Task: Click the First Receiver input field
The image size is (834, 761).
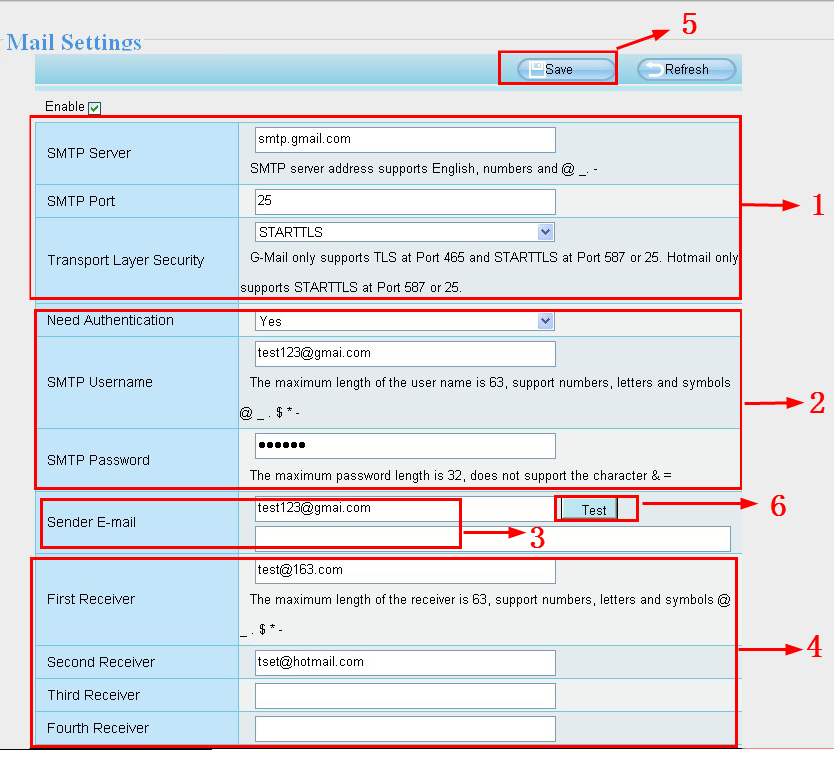Action: click(x=405, y=571)
